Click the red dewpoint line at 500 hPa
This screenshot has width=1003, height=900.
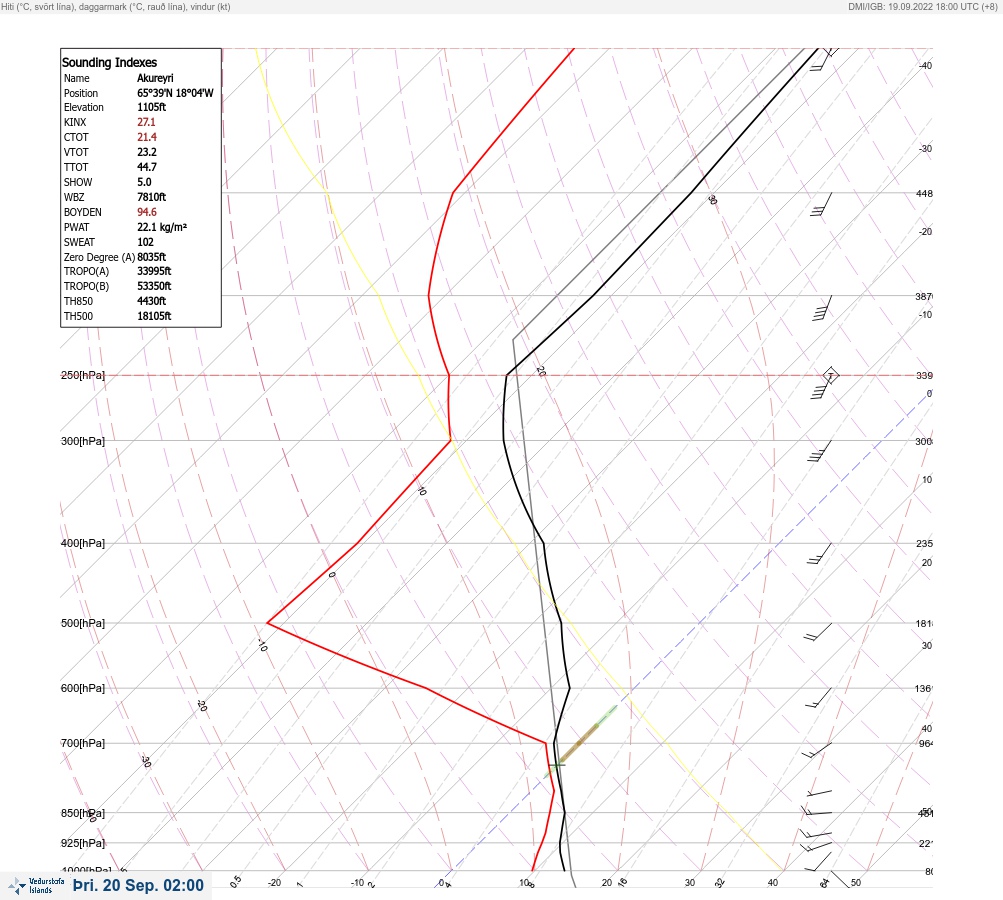[268, 622]
